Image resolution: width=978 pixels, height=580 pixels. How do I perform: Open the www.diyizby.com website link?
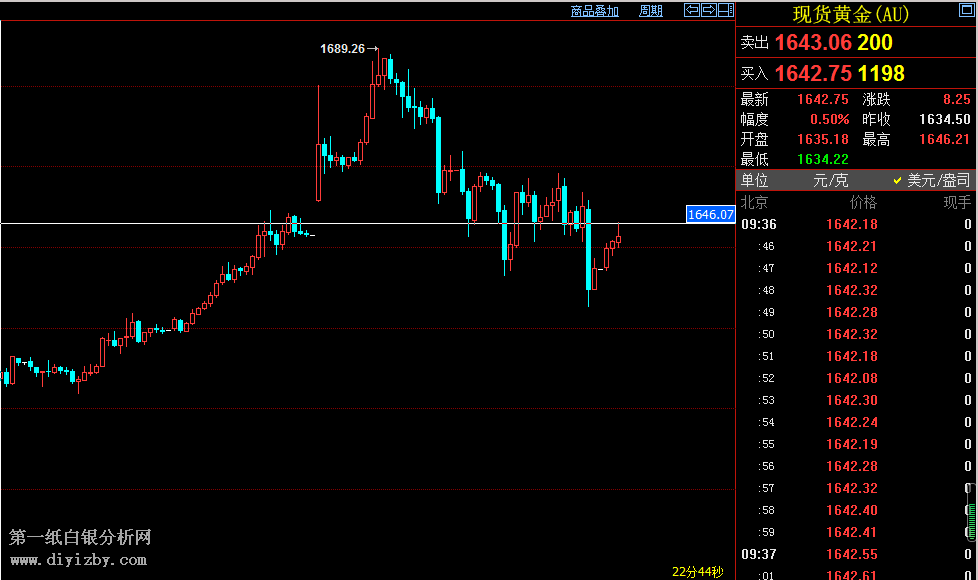point(79,560)
